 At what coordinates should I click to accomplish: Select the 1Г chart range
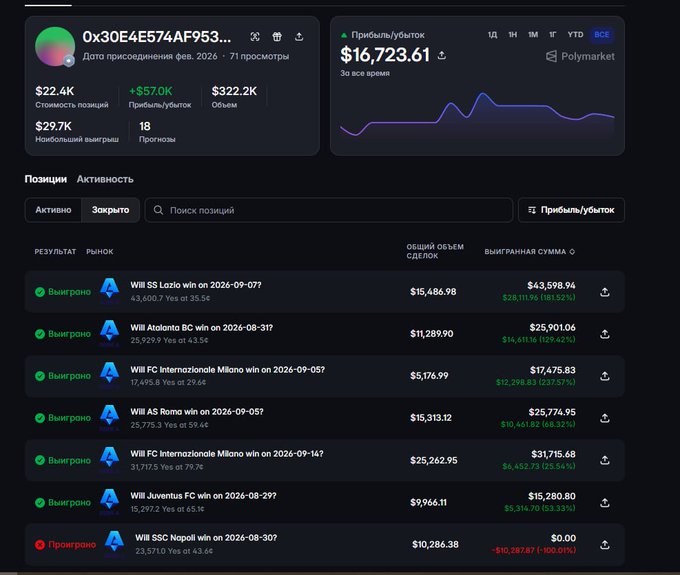(x=553, y=35)
